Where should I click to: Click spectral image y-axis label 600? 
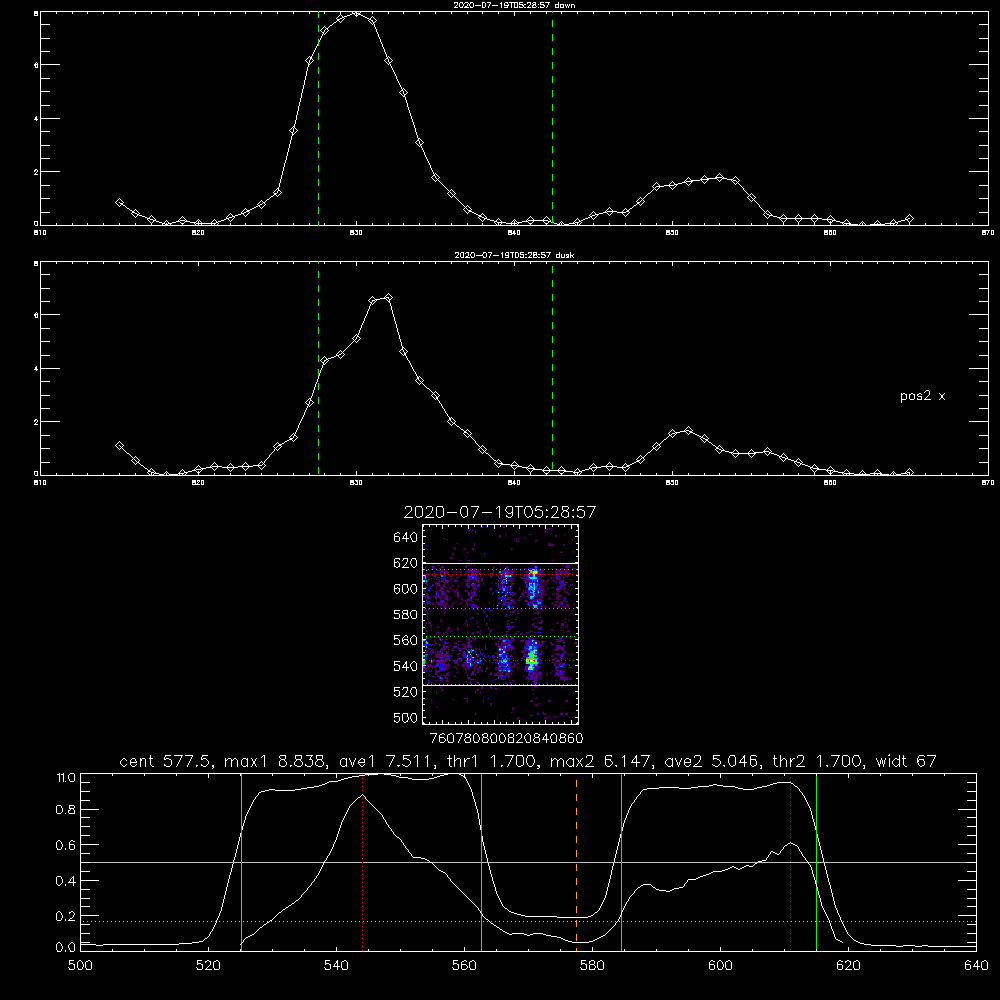click(406, 589)
